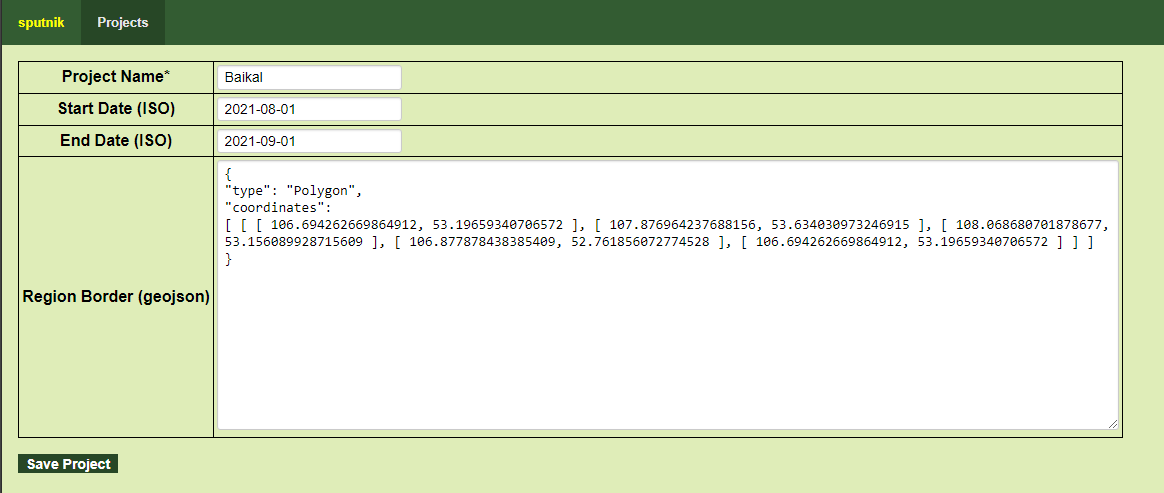Click the Start Date (ISO) label
1164x493 pixels.
pyautogui.click(x=116, y=109)
